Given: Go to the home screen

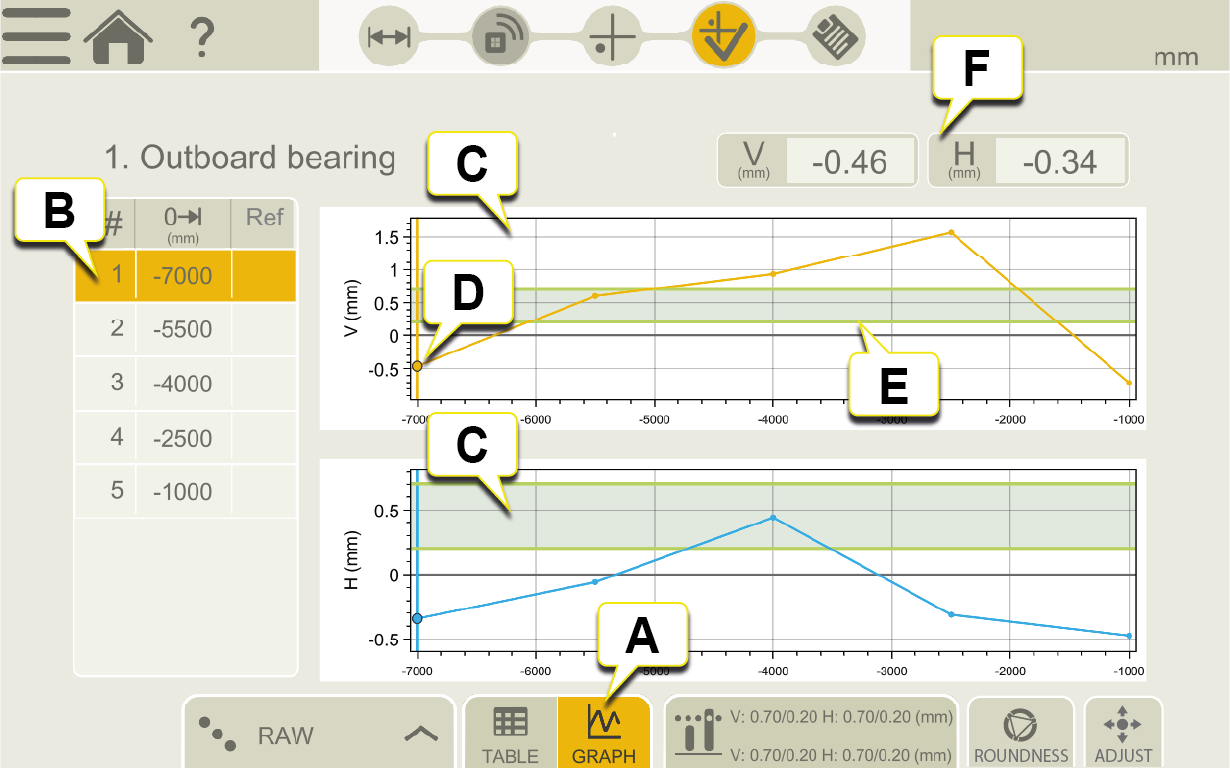Looking at the screenshot, I should pyautogui.click(x=118, y=37).
